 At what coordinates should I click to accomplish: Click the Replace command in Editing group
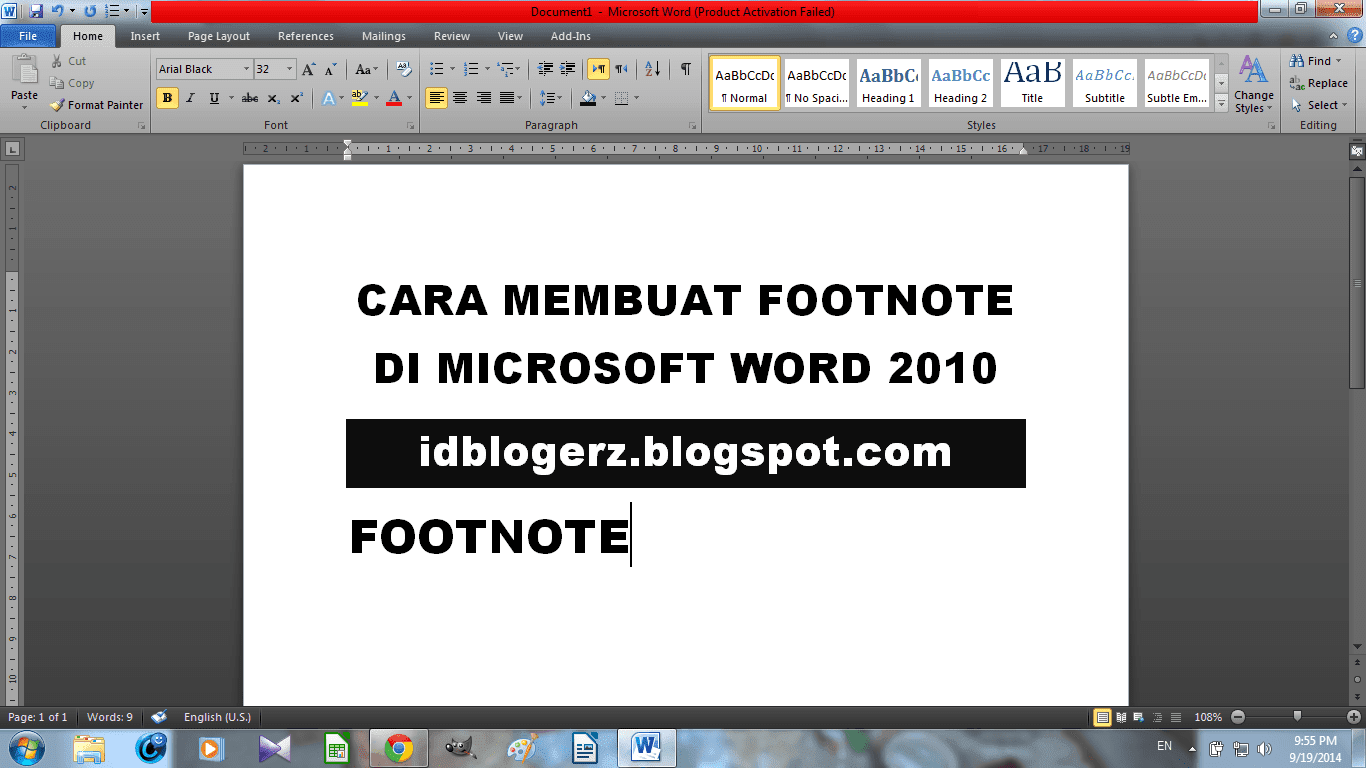(x=1322, y=83)
